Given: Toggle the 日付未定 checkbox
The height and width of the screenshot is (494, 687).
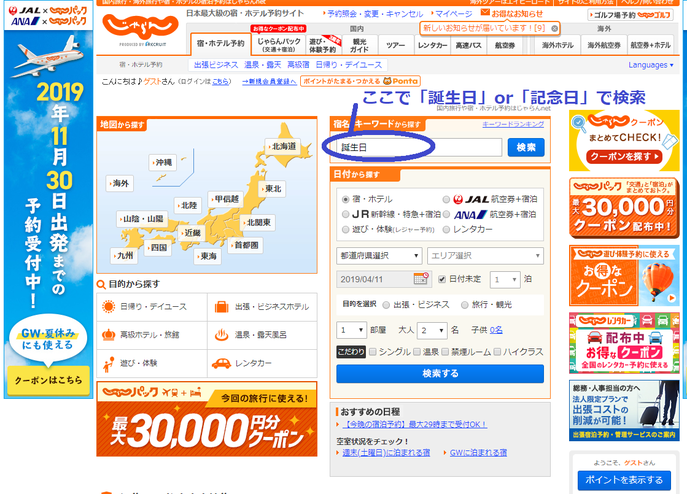Looking at the screenshot, I should tap(442, 279).
